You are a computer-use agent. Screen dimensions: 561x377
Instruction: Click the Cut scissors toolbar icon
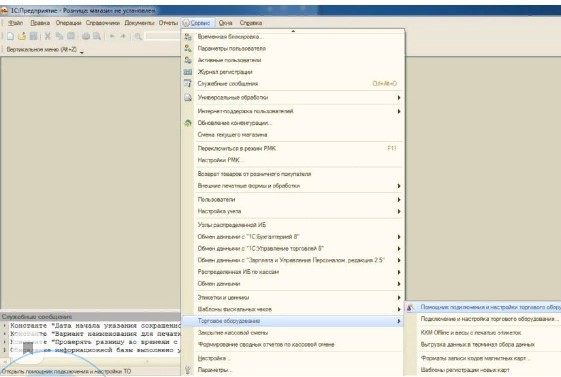point(48,36)
